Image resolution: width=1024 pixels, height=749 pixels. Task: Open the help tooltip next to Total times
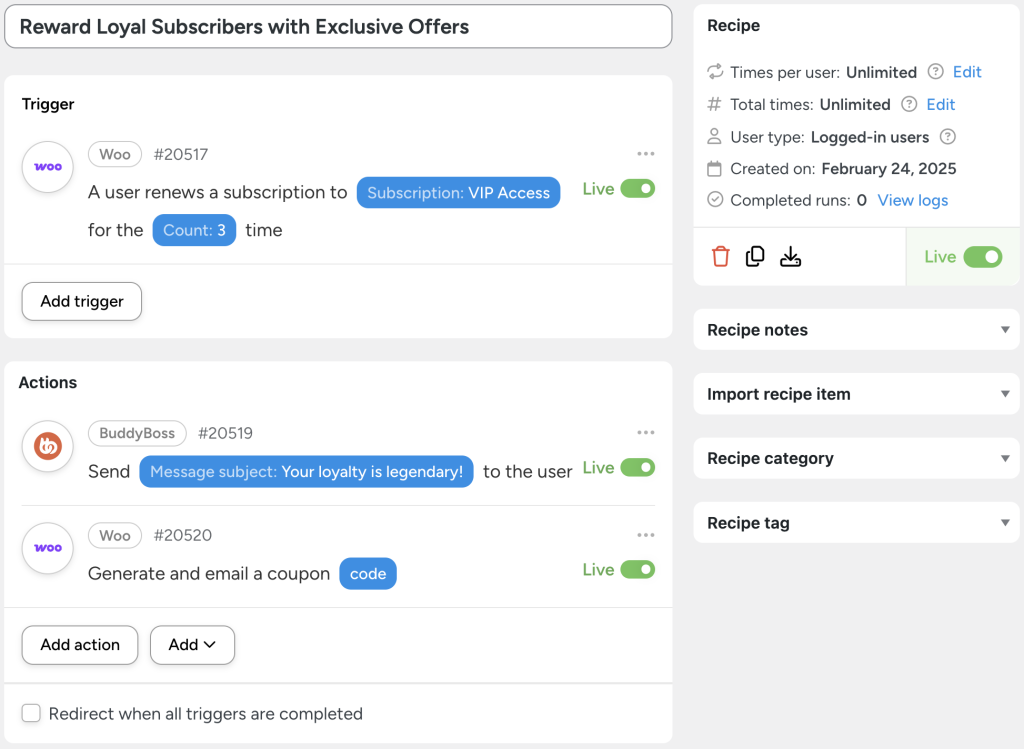tap(907, 104)
